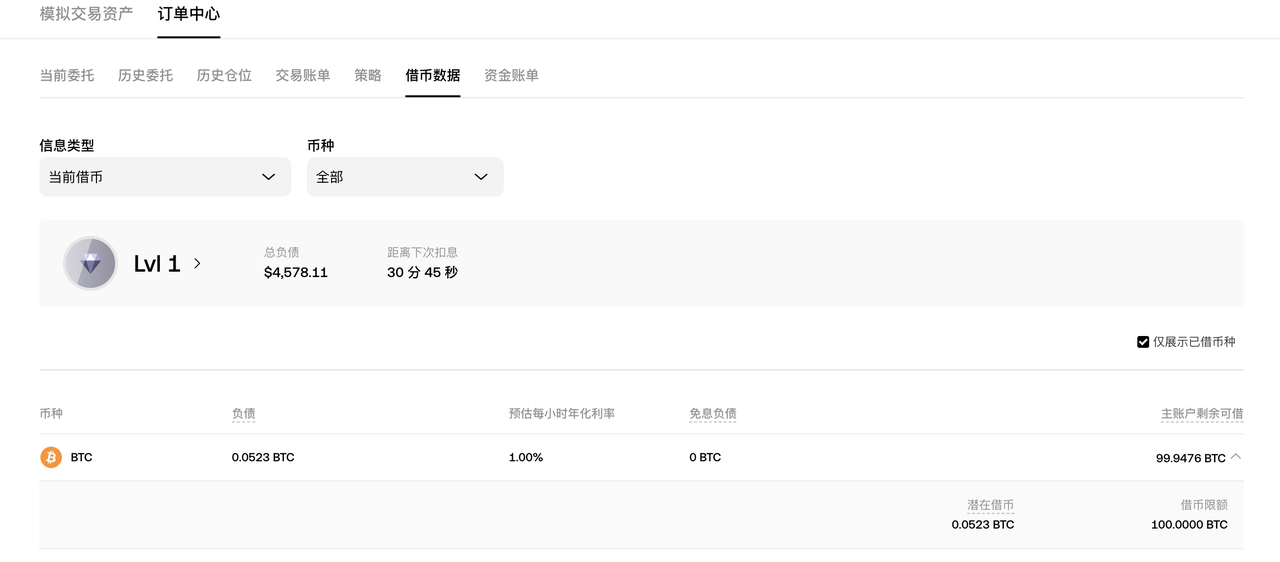This screenshot has height=562, width=1280.
Task: Switch to 模拟交易资产 tab
Action: [x=86, y=14]
